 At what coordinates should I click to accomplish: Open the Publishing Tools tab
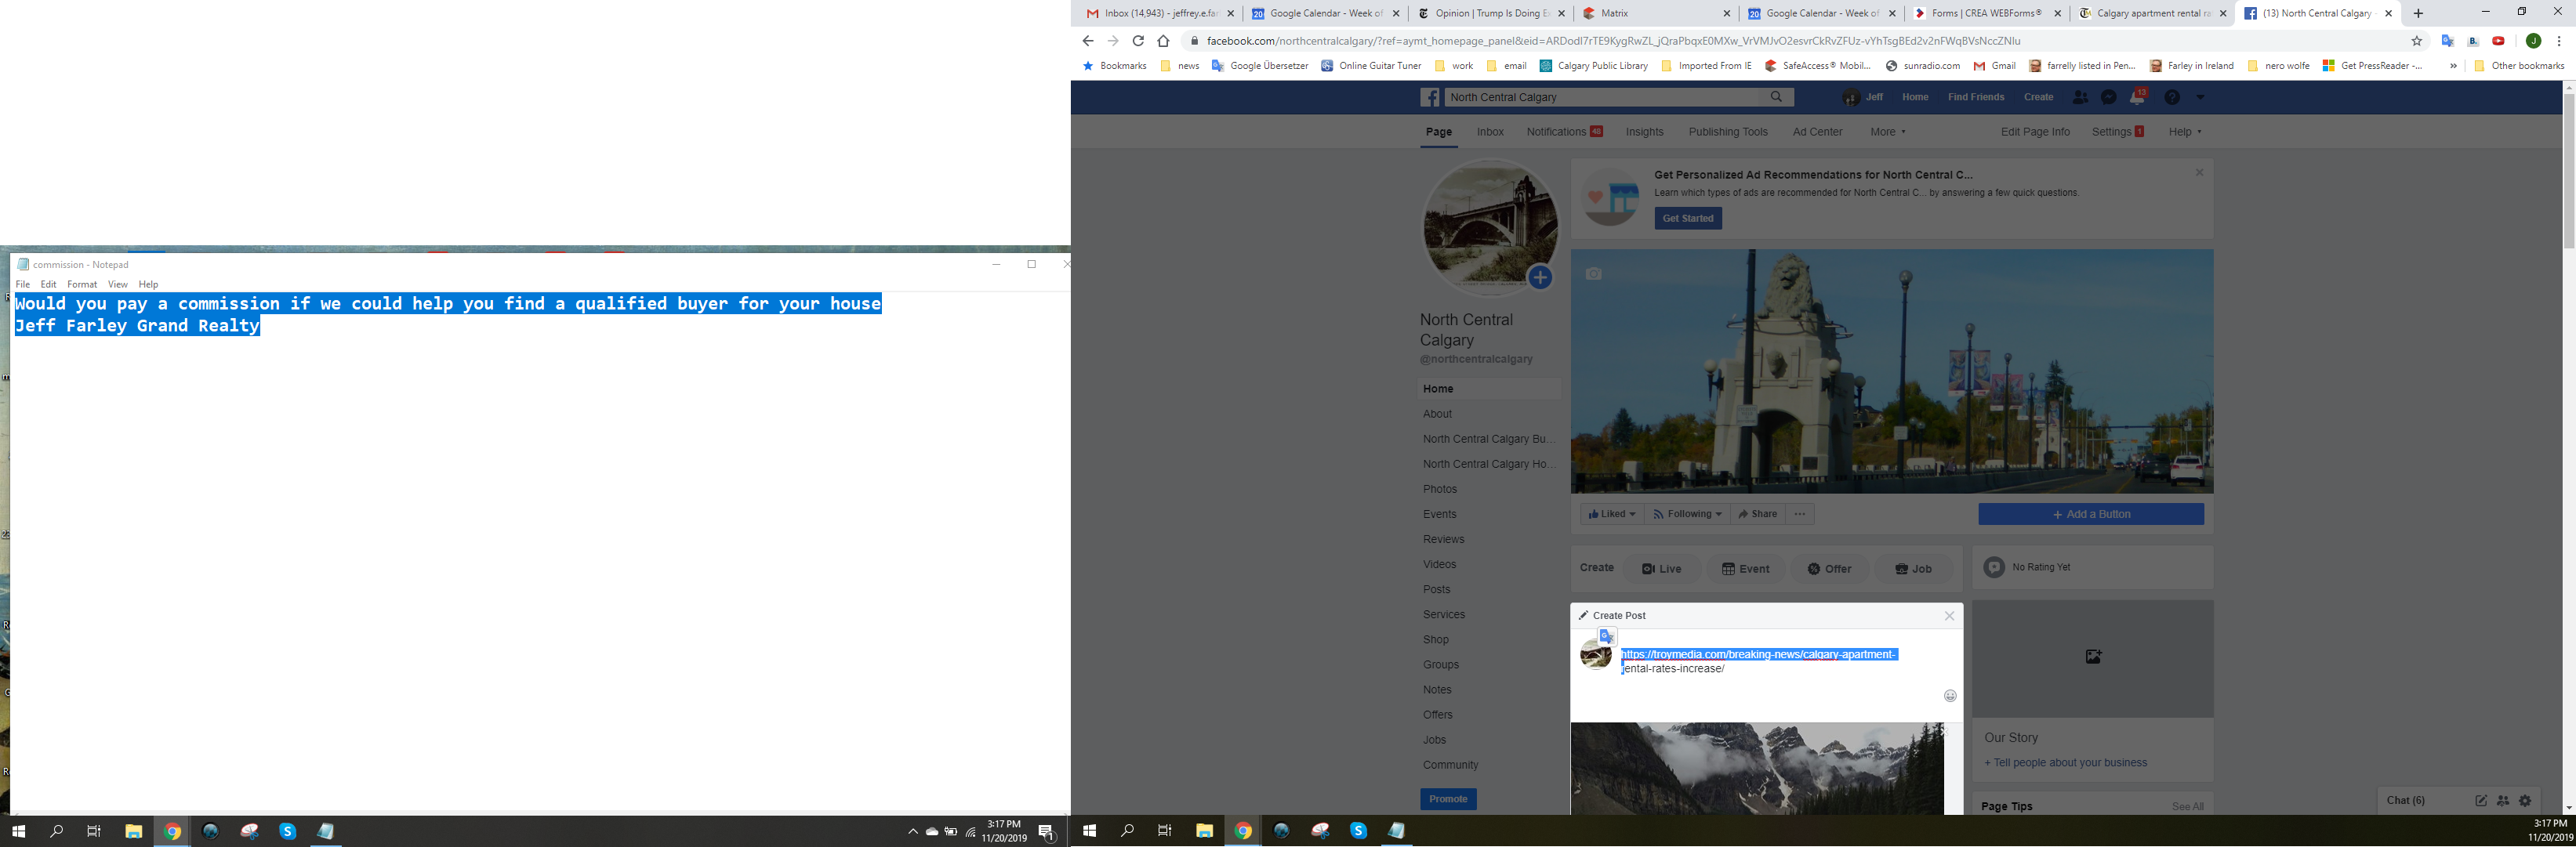tap(1728, 132)
